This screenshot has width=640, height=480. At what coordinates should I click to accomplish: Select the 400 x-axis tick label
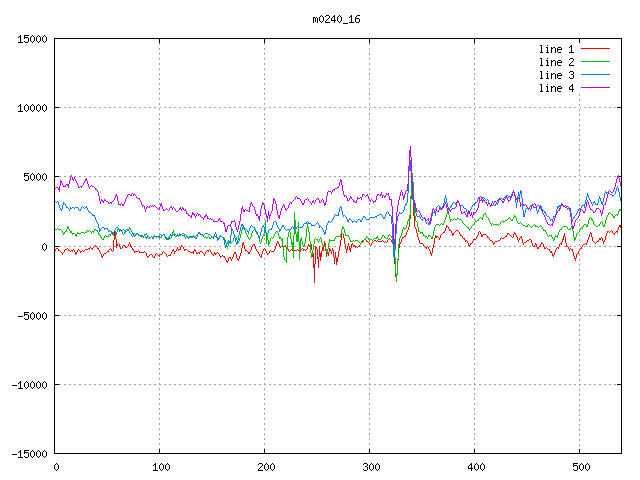coord(475,466)
